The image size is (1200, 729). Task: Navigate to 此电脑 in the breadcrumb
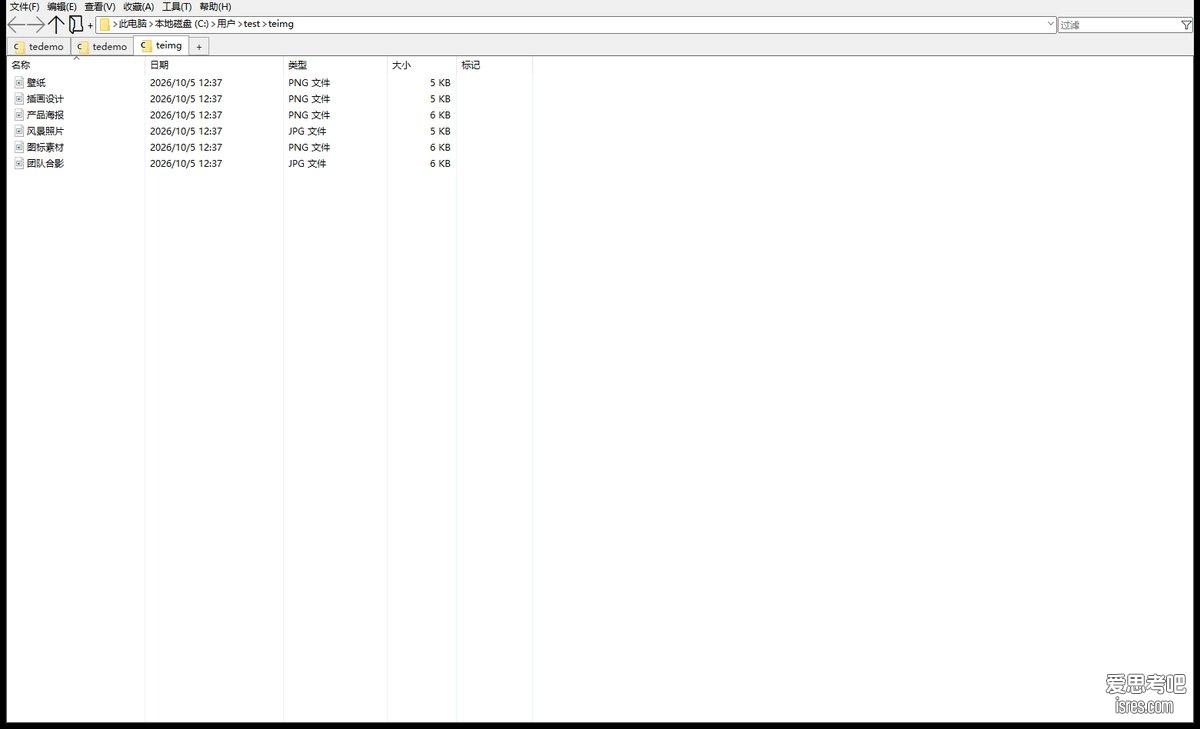133,24
